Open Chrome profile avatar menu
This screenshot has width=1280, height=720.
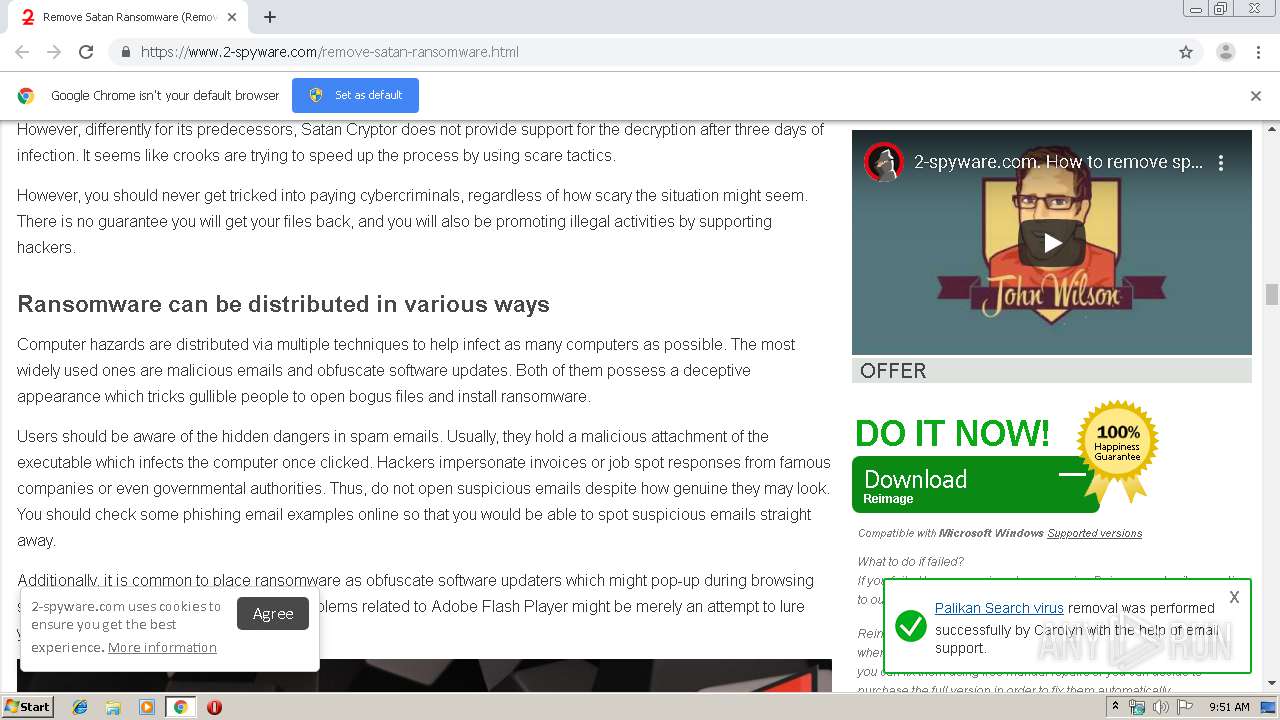coord(1226,52)
